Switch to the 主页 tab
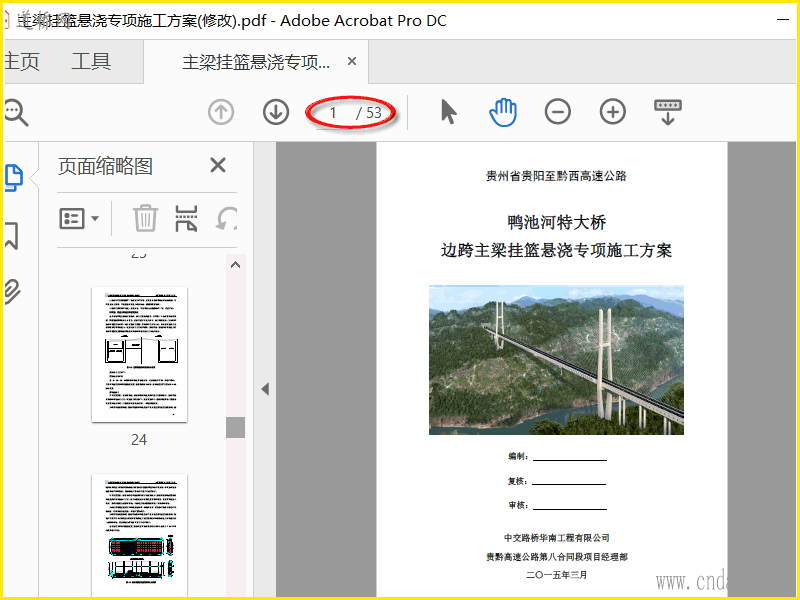 point(21,62)
